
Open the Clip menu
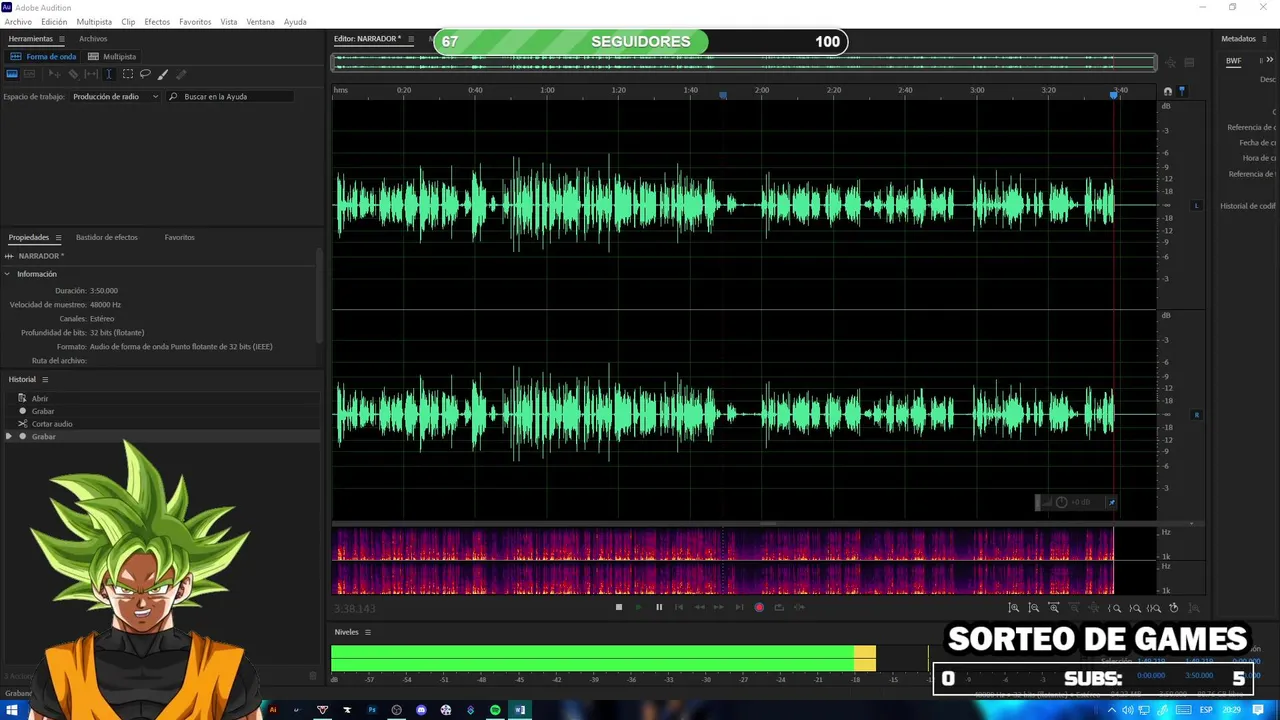(x=128, y=22)
